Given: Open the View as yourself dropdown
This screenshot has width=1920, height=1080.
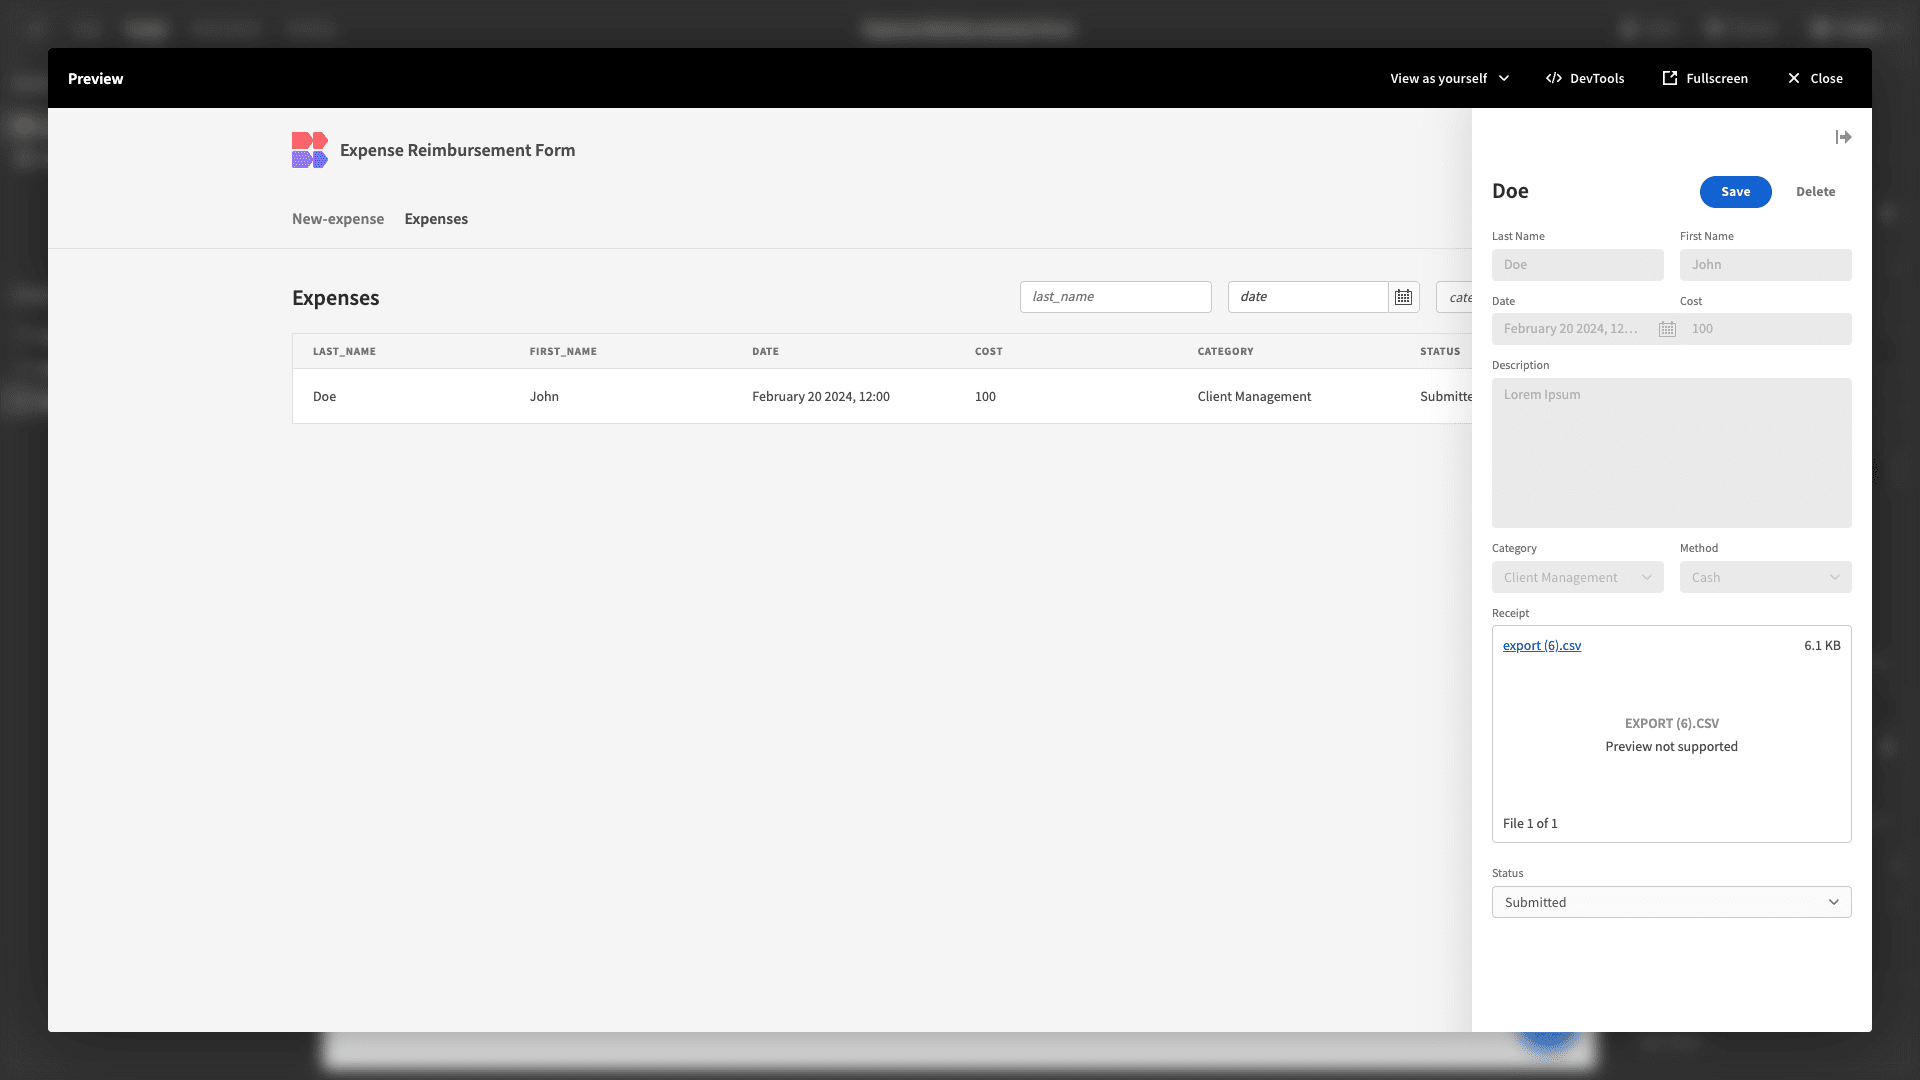Looking at the screenshot, I should pyautogui.click(x=1449, y=78).
